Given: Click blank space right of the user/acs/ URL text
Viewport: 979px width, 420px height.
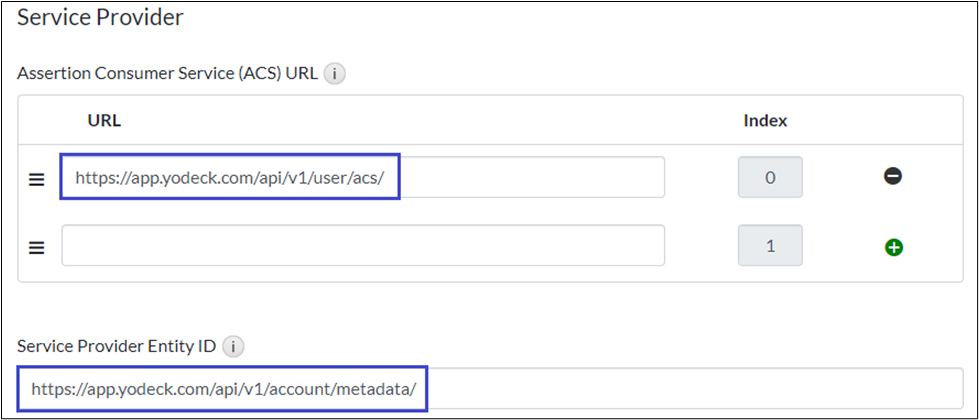Looking at the screenshot, I should 530,178.
